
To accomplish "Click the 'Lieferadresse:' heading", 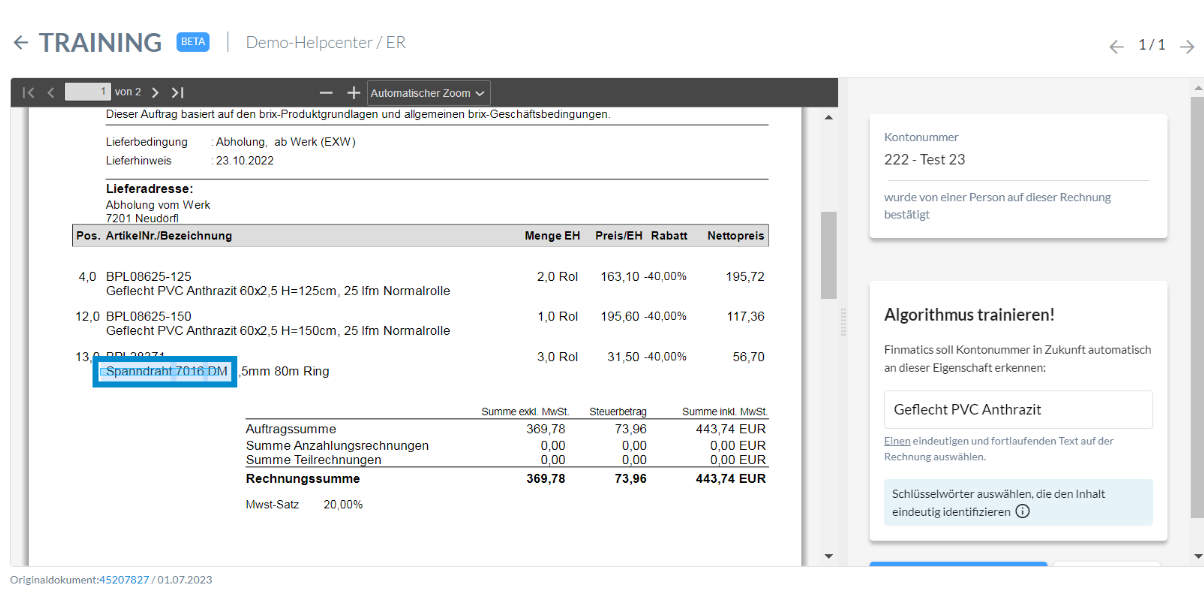I will coord(149,189).
